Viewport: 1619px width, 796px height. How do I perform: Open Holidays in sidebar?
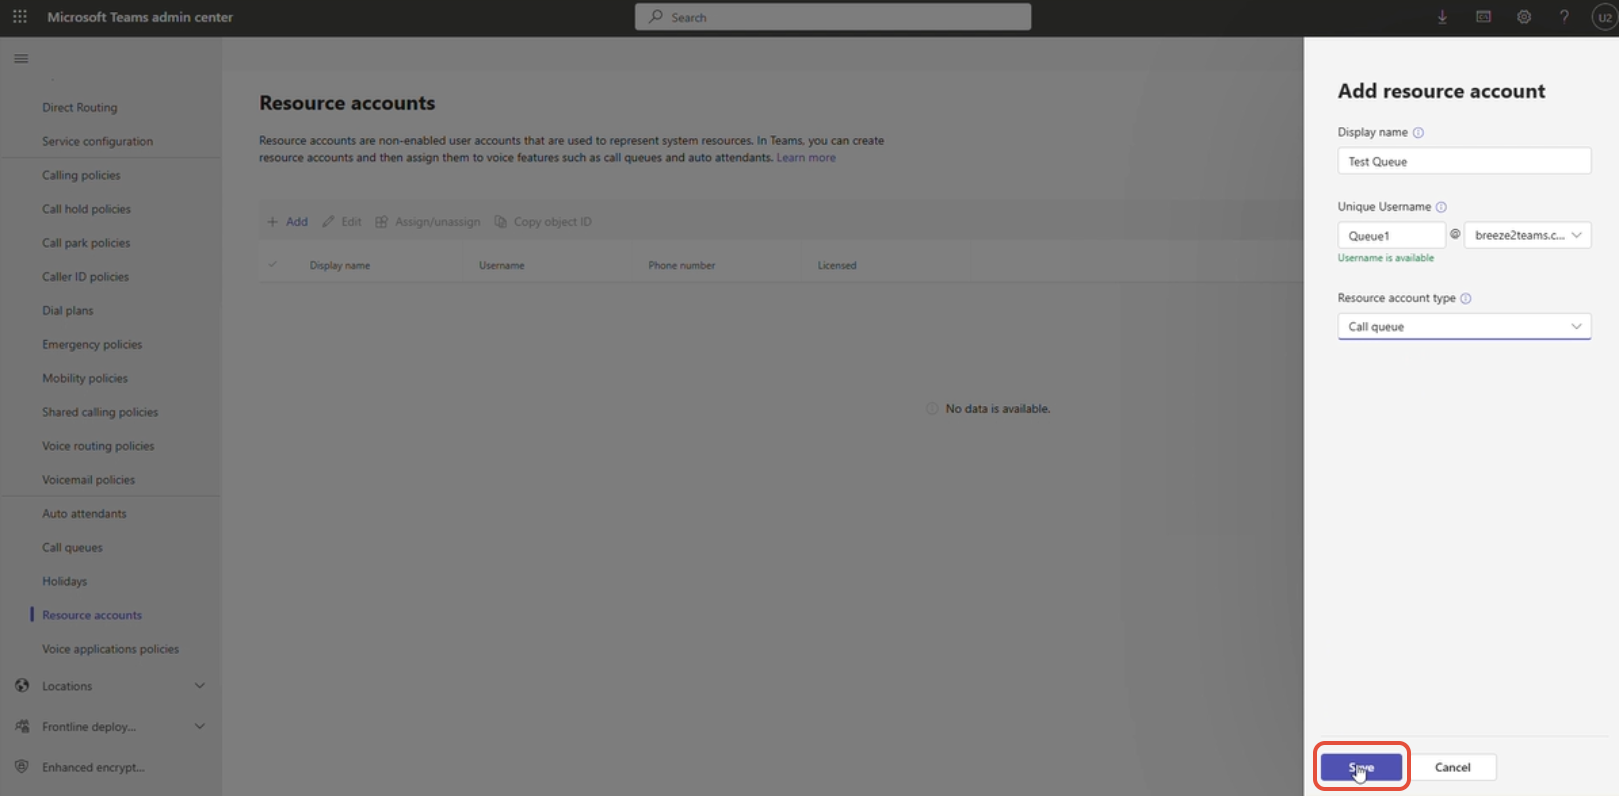click(64, 582)
